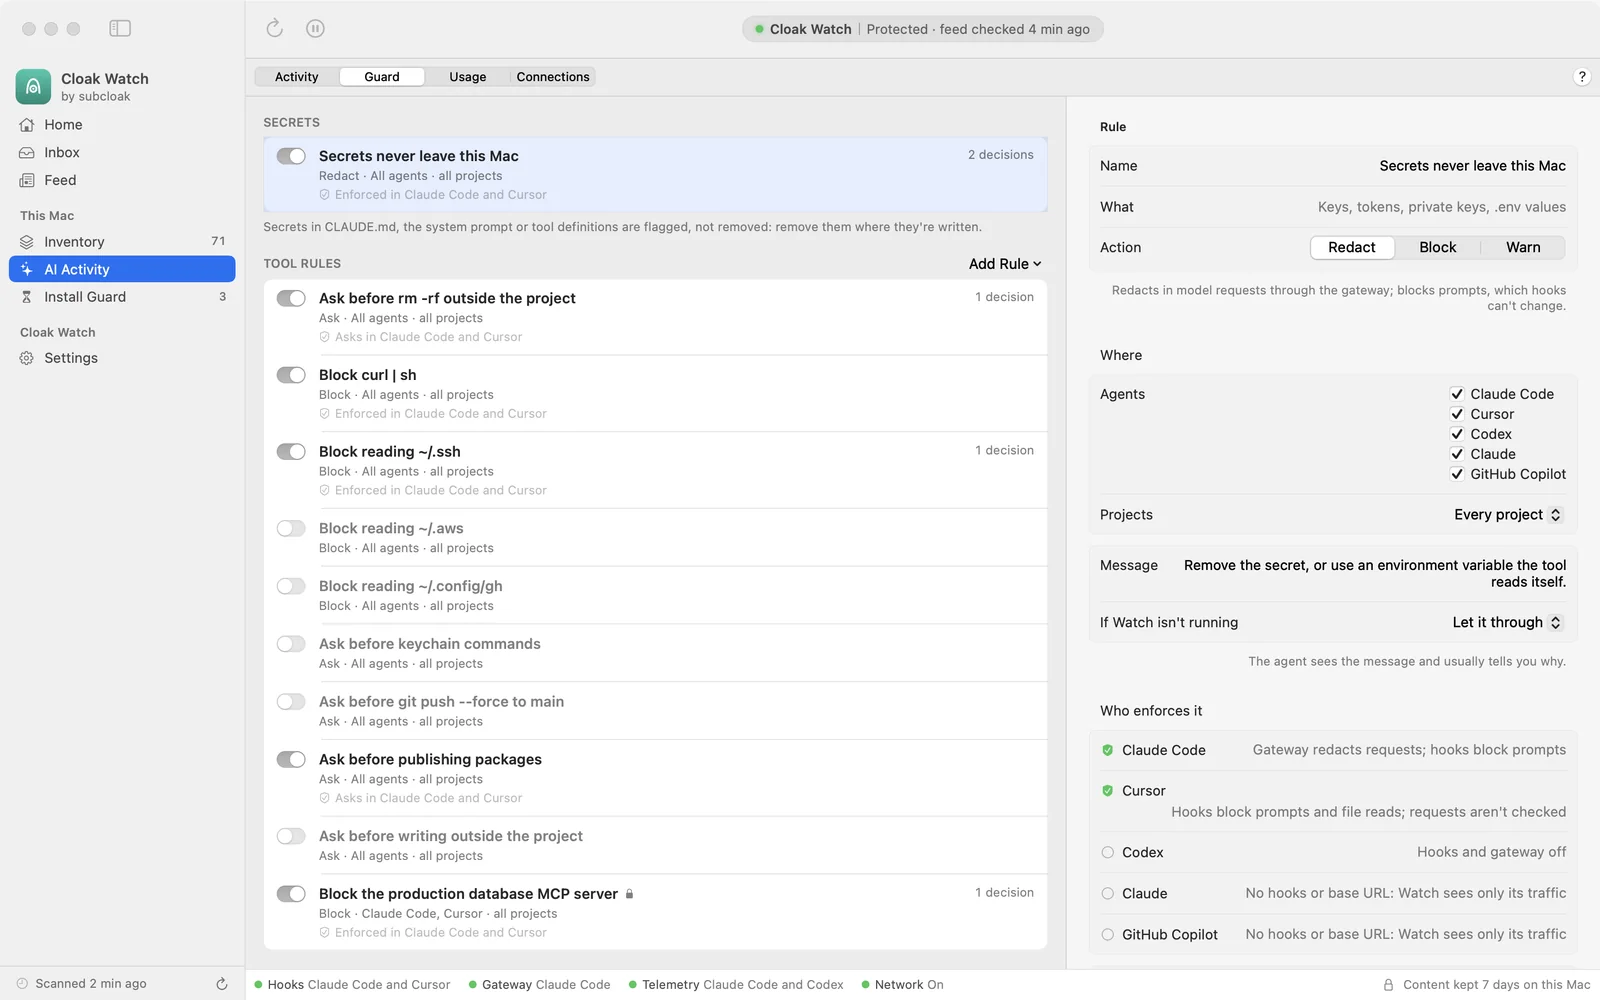Open Feed in the sidebar
This screenshot has width=1600, height=1000.
(x=122, y=181)
